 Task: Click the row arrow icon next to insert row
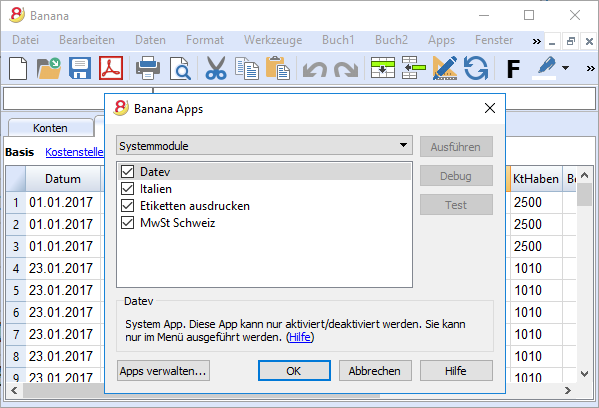[x=414, y=68]
